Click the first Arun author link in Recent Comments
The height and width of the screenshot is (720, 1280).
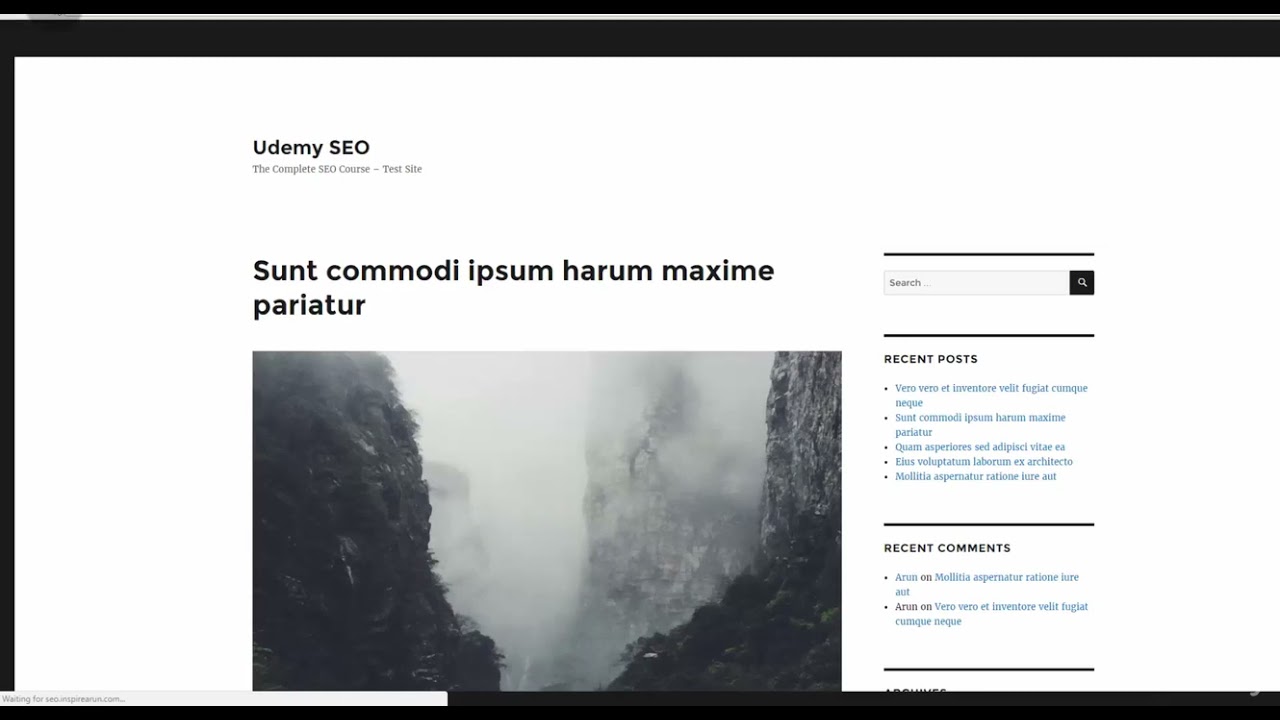pyautogui.click(x=906, y=578)
